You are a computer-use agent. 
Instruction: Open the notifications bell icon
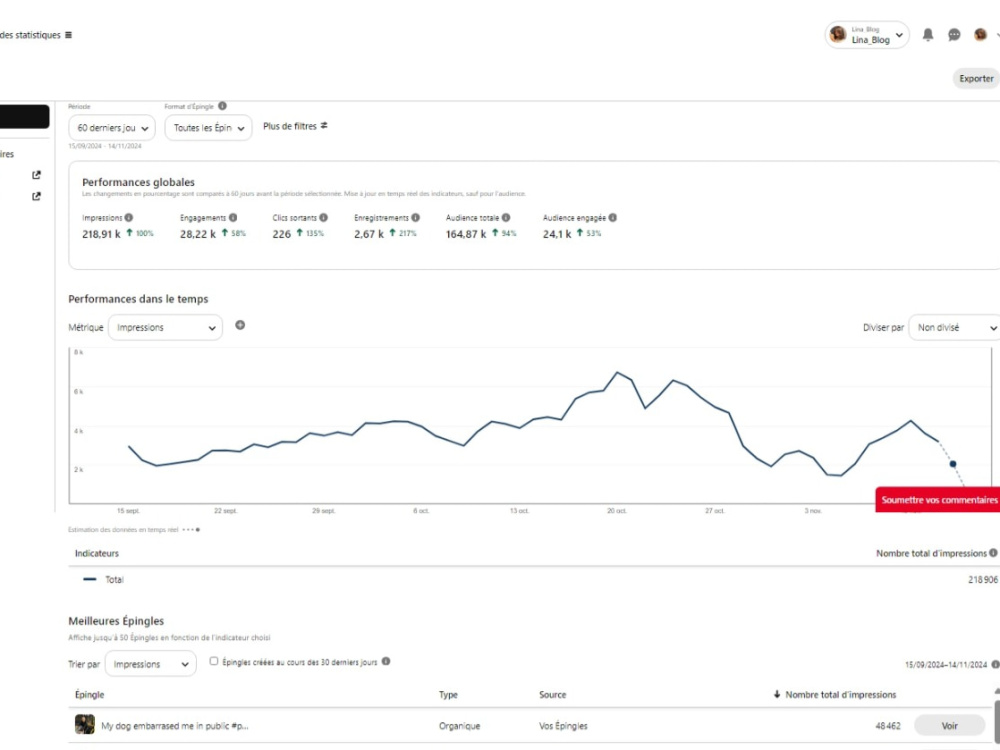click(x=928, y=35)
